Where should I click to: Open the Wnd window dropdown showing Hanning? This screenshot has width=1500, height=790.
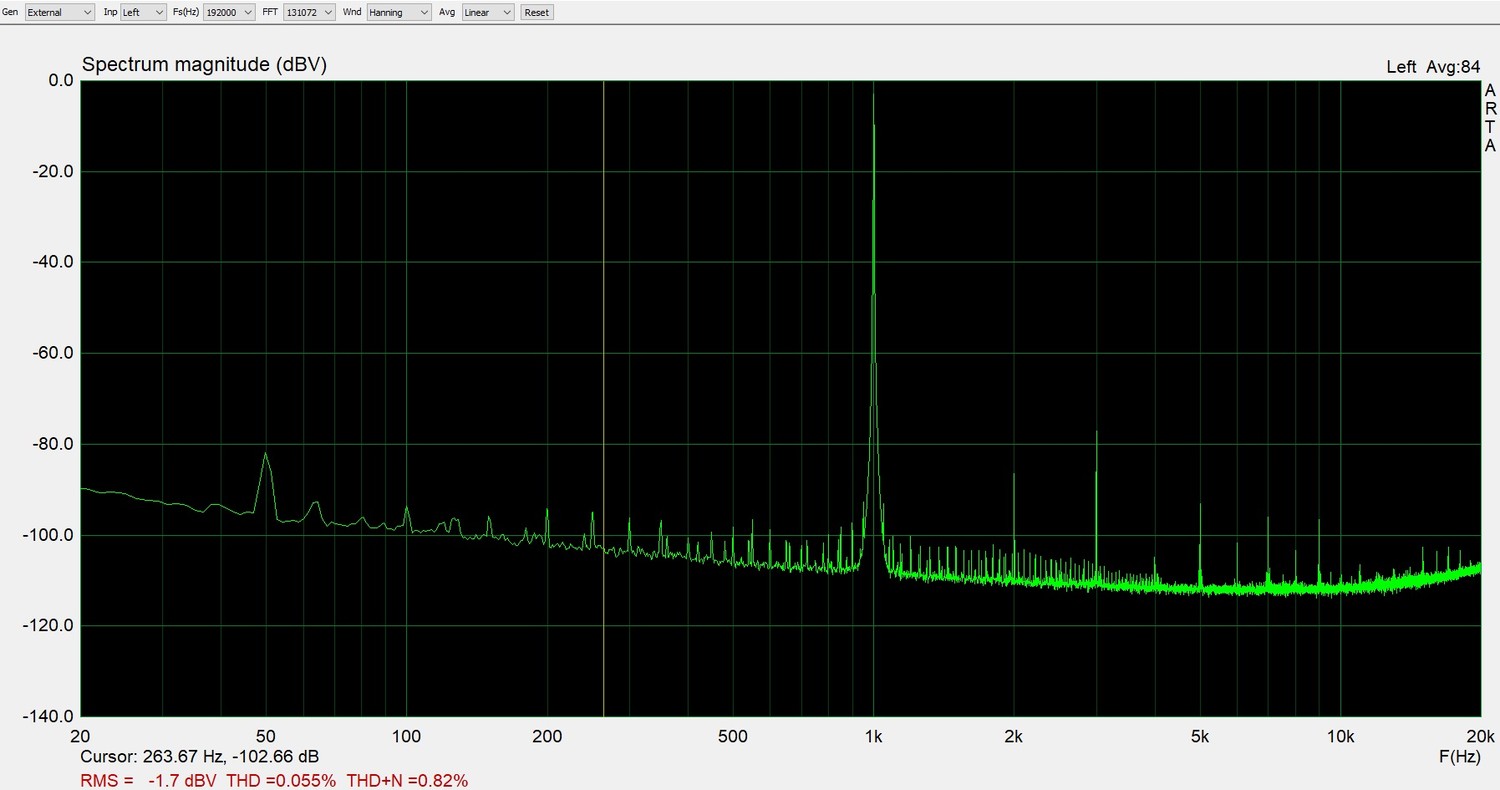point(399,12)
